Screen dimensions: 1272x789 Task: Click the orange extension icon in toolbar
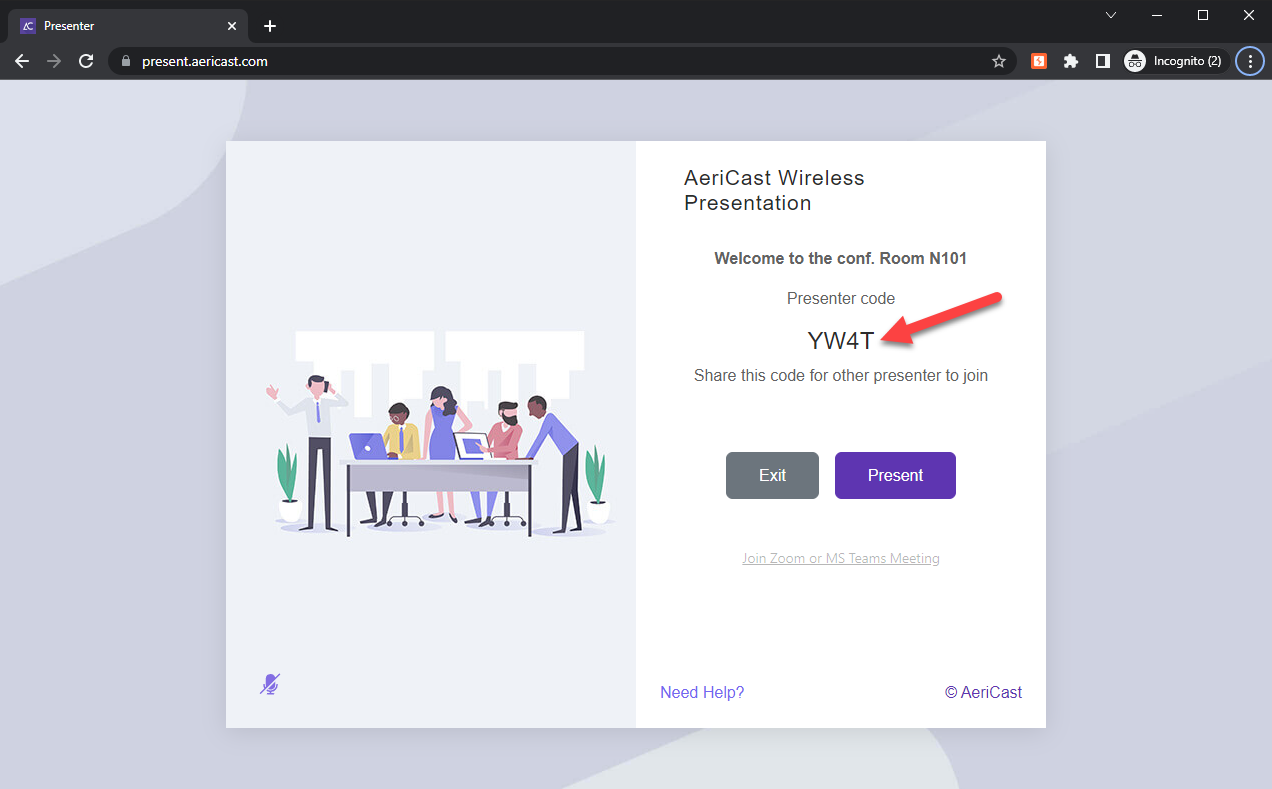(1039, 61)
